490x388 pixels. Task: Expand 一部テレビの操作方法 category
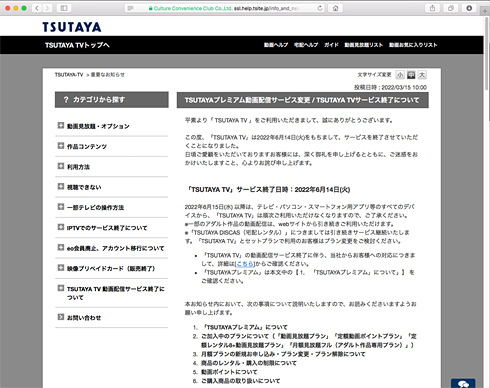click(112, 207)
